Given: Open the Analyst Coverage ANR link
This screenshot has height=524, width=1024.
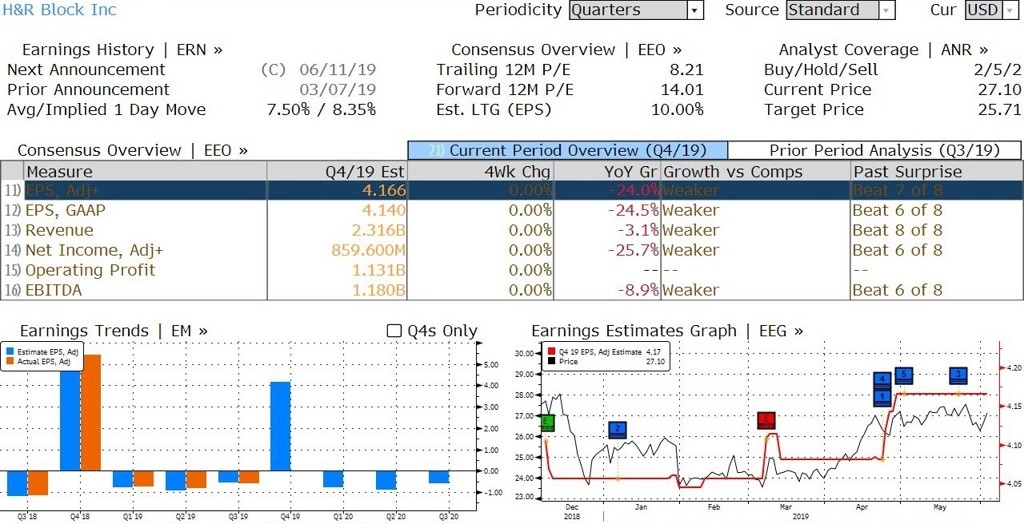Looking at the screenshot, I should click(x=883, y=50).
